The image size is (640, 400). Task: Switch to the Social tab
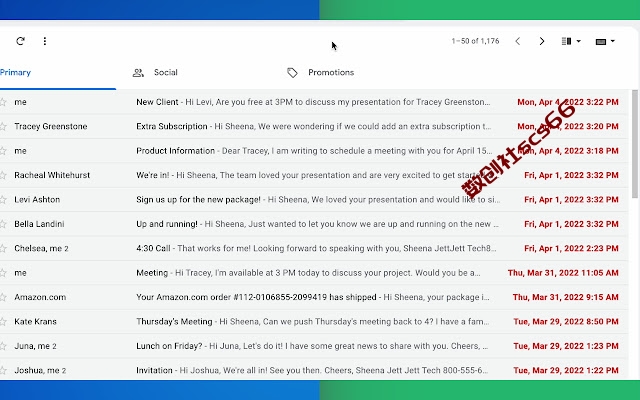coord(165,73)
